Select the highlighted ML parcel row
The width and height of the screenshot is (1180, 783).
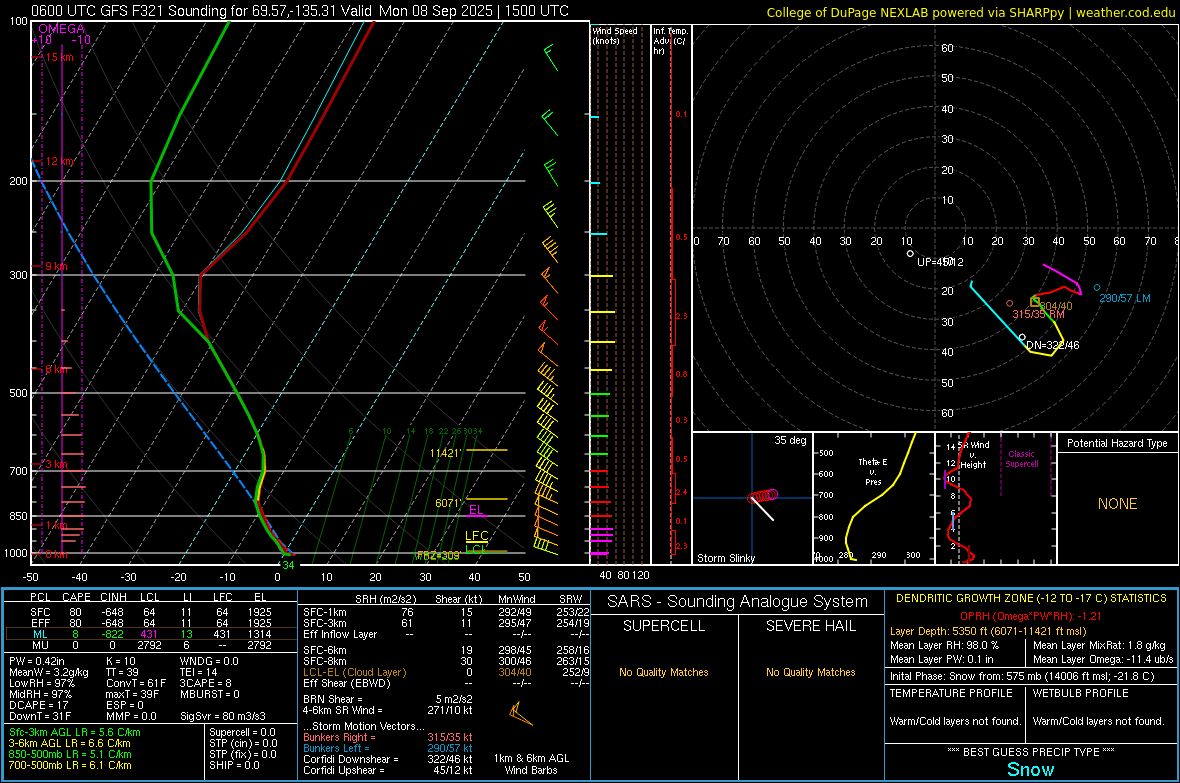pyautogui.click(x=151, y=634)
